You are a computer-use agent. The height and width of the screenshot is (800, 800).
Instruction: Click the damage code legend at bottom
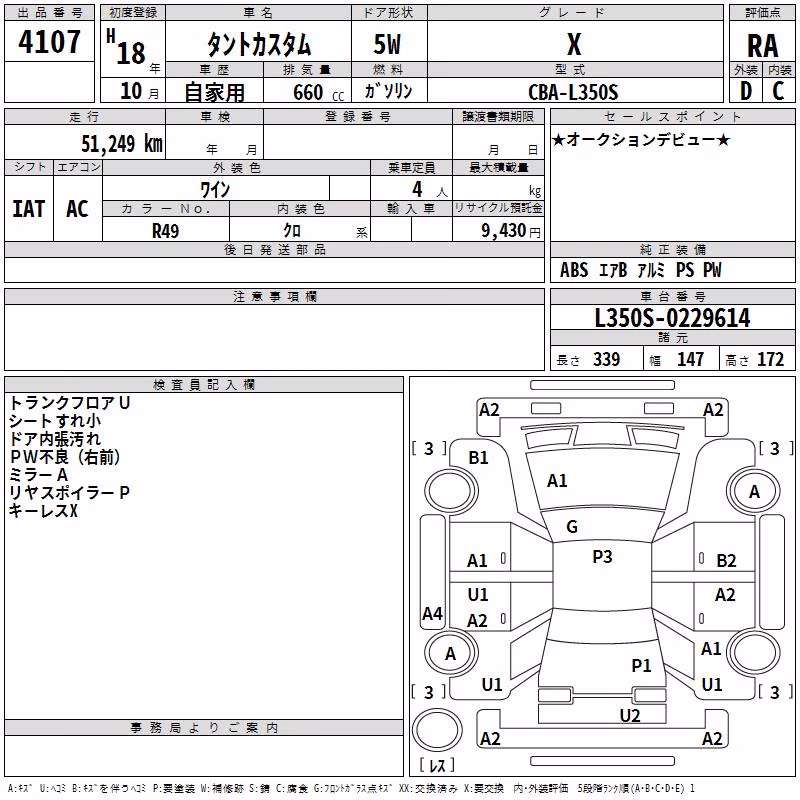[352, 788]
